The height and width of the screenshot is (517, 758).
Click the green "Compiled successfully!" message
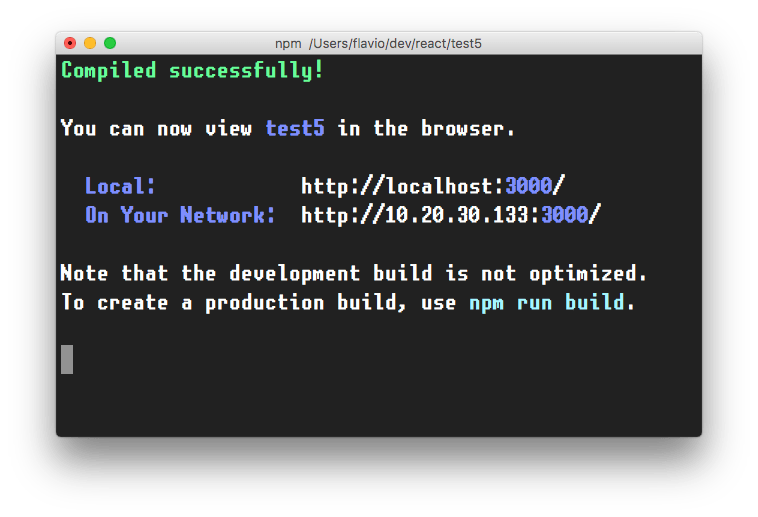[192, 71]
